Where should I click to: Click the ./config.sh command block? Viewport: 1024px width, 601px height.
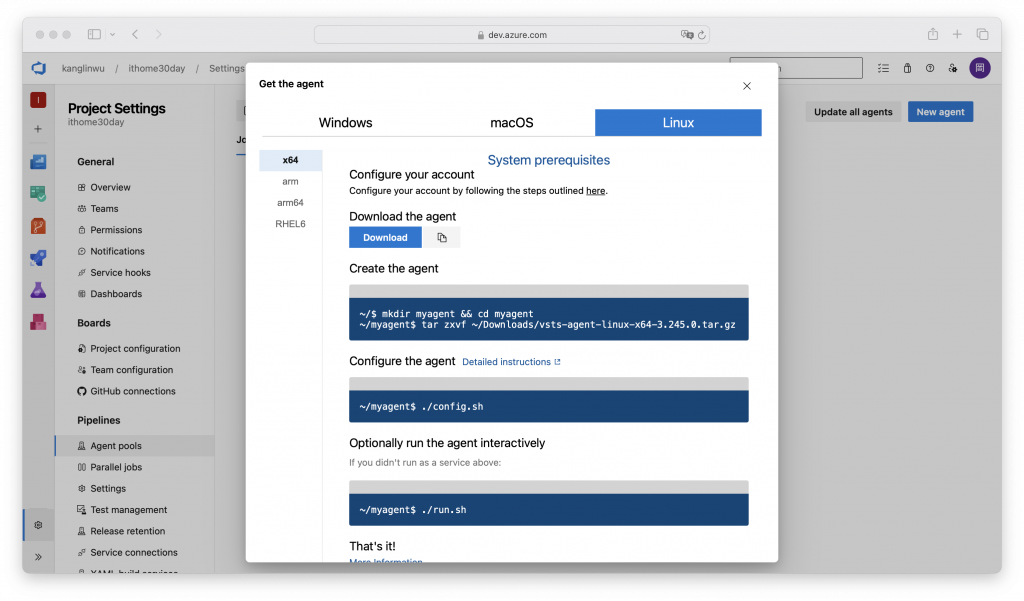[549, 406]
